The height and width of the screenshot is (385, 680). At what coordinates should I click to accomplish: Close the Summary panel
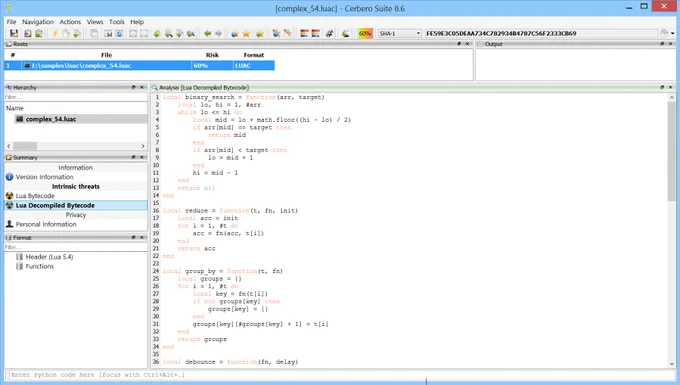[142, 157]
